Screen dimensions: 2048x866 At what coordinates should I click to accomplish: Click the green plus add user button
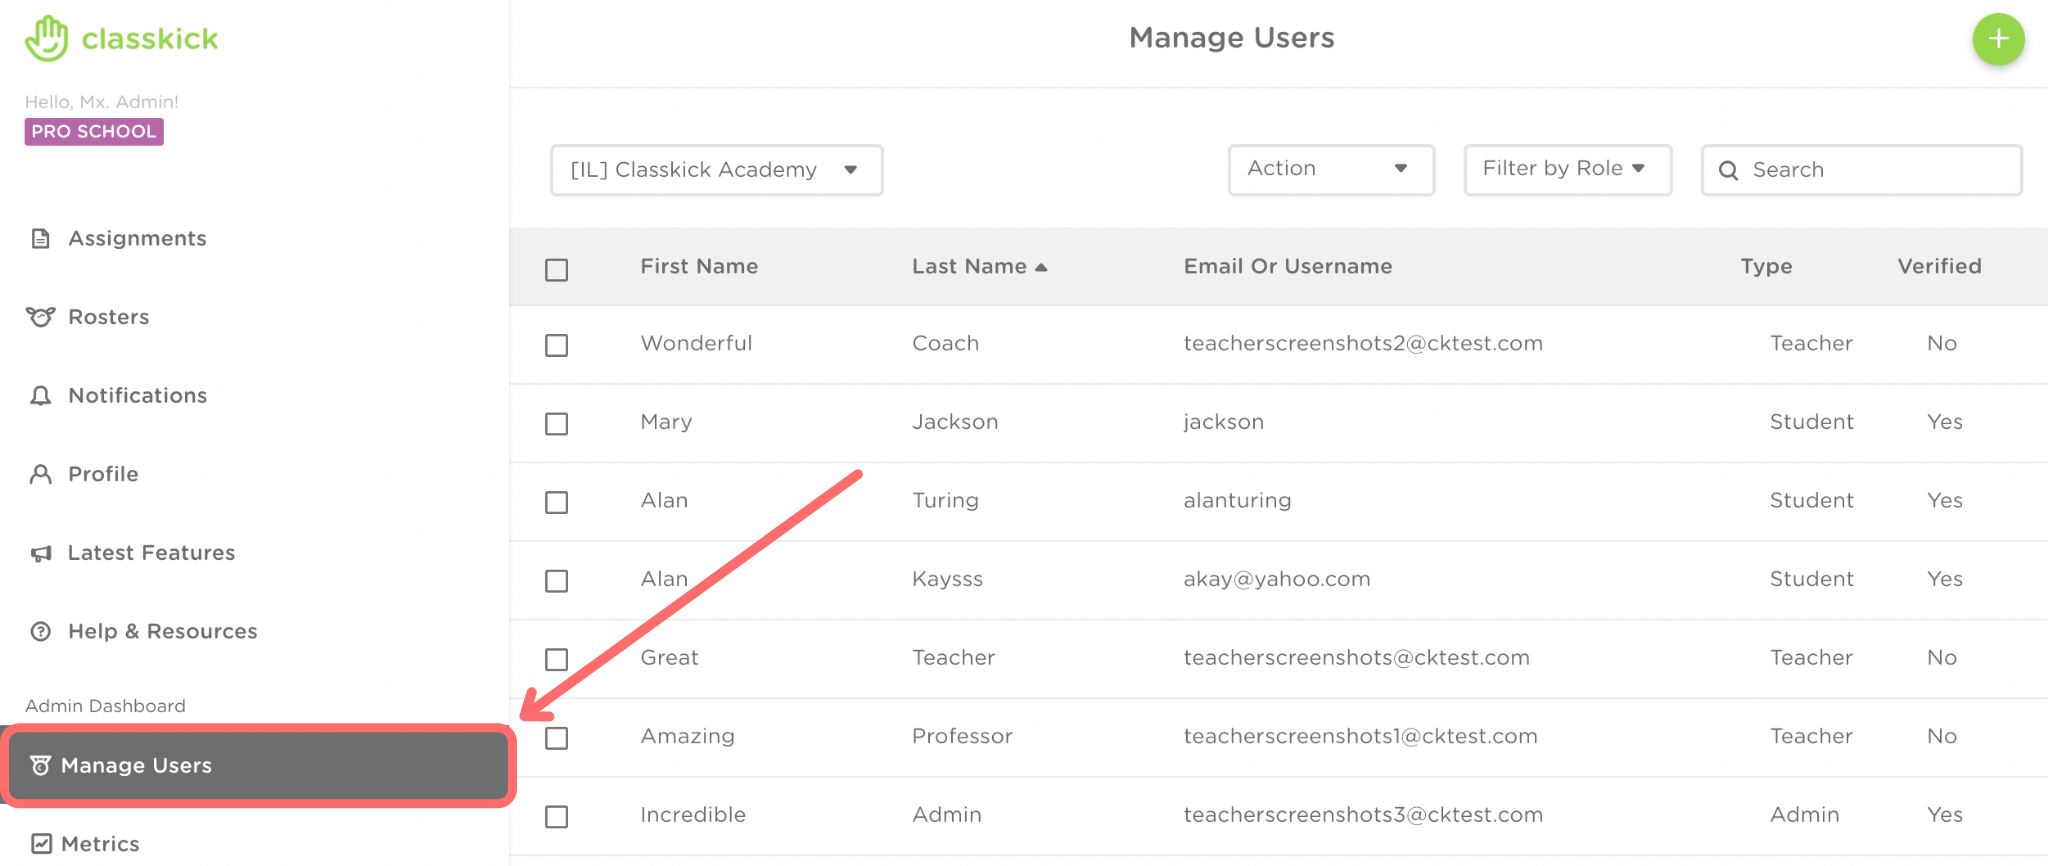(1997, 40)
